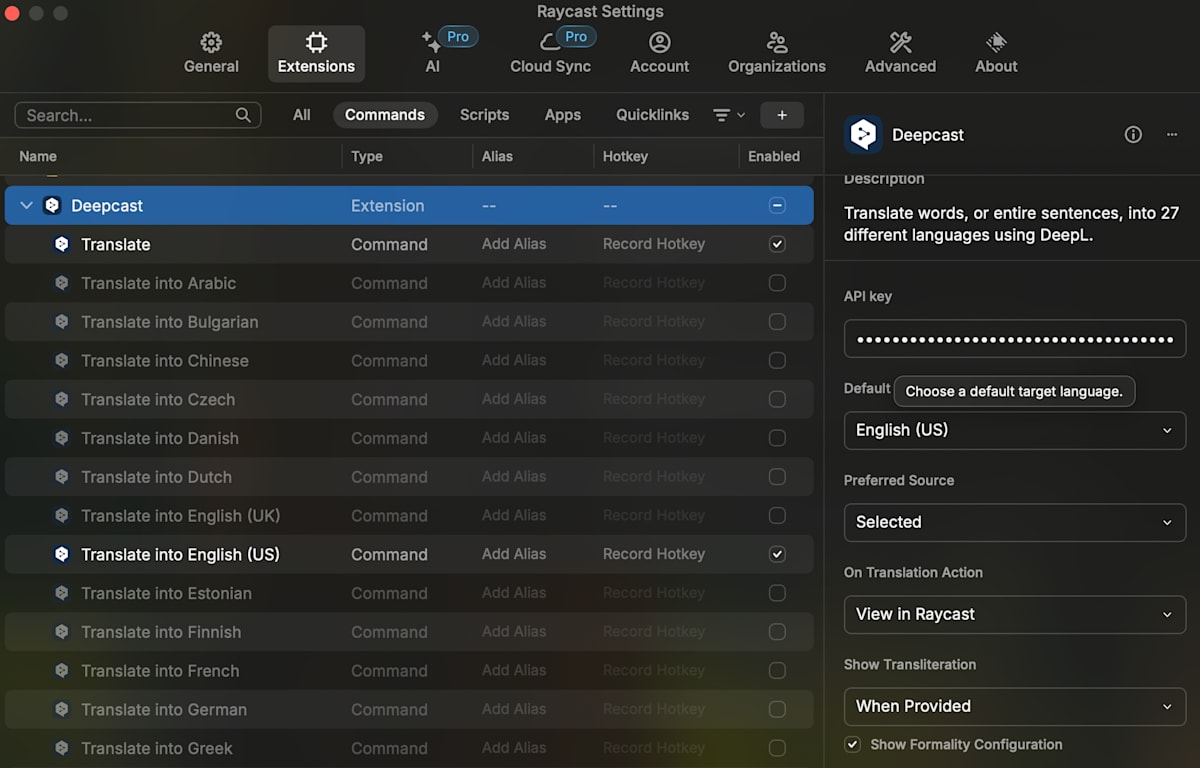Uncheck Show Formality Configuration
Screen dimensions: 1200x768
[x=853, y=744]
